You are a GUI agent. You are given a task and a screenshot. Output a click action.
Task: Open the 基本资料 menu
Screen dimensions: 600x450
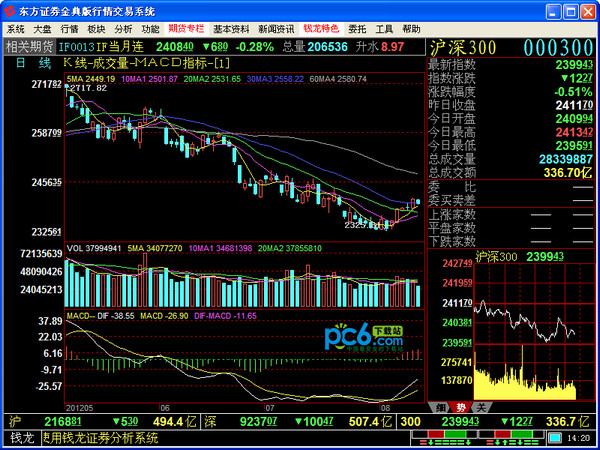click(231, 29)
